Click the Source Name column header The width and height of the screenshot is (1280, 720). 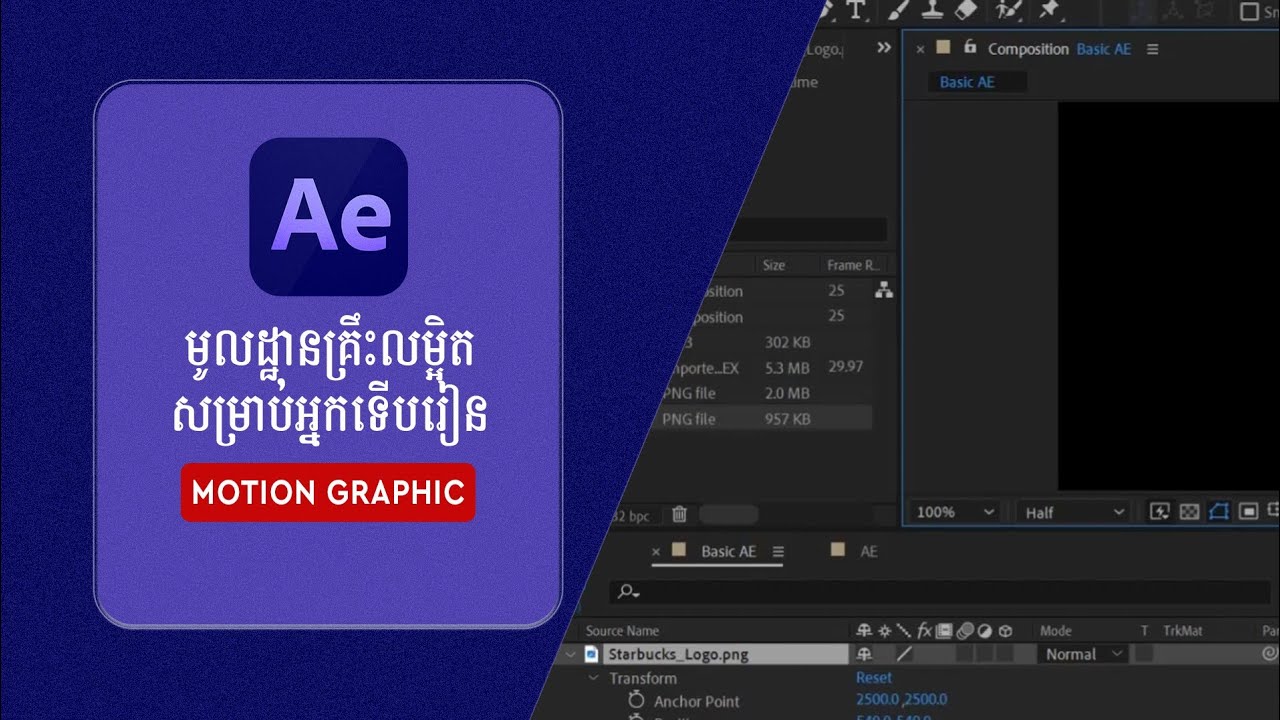(622, 631)
